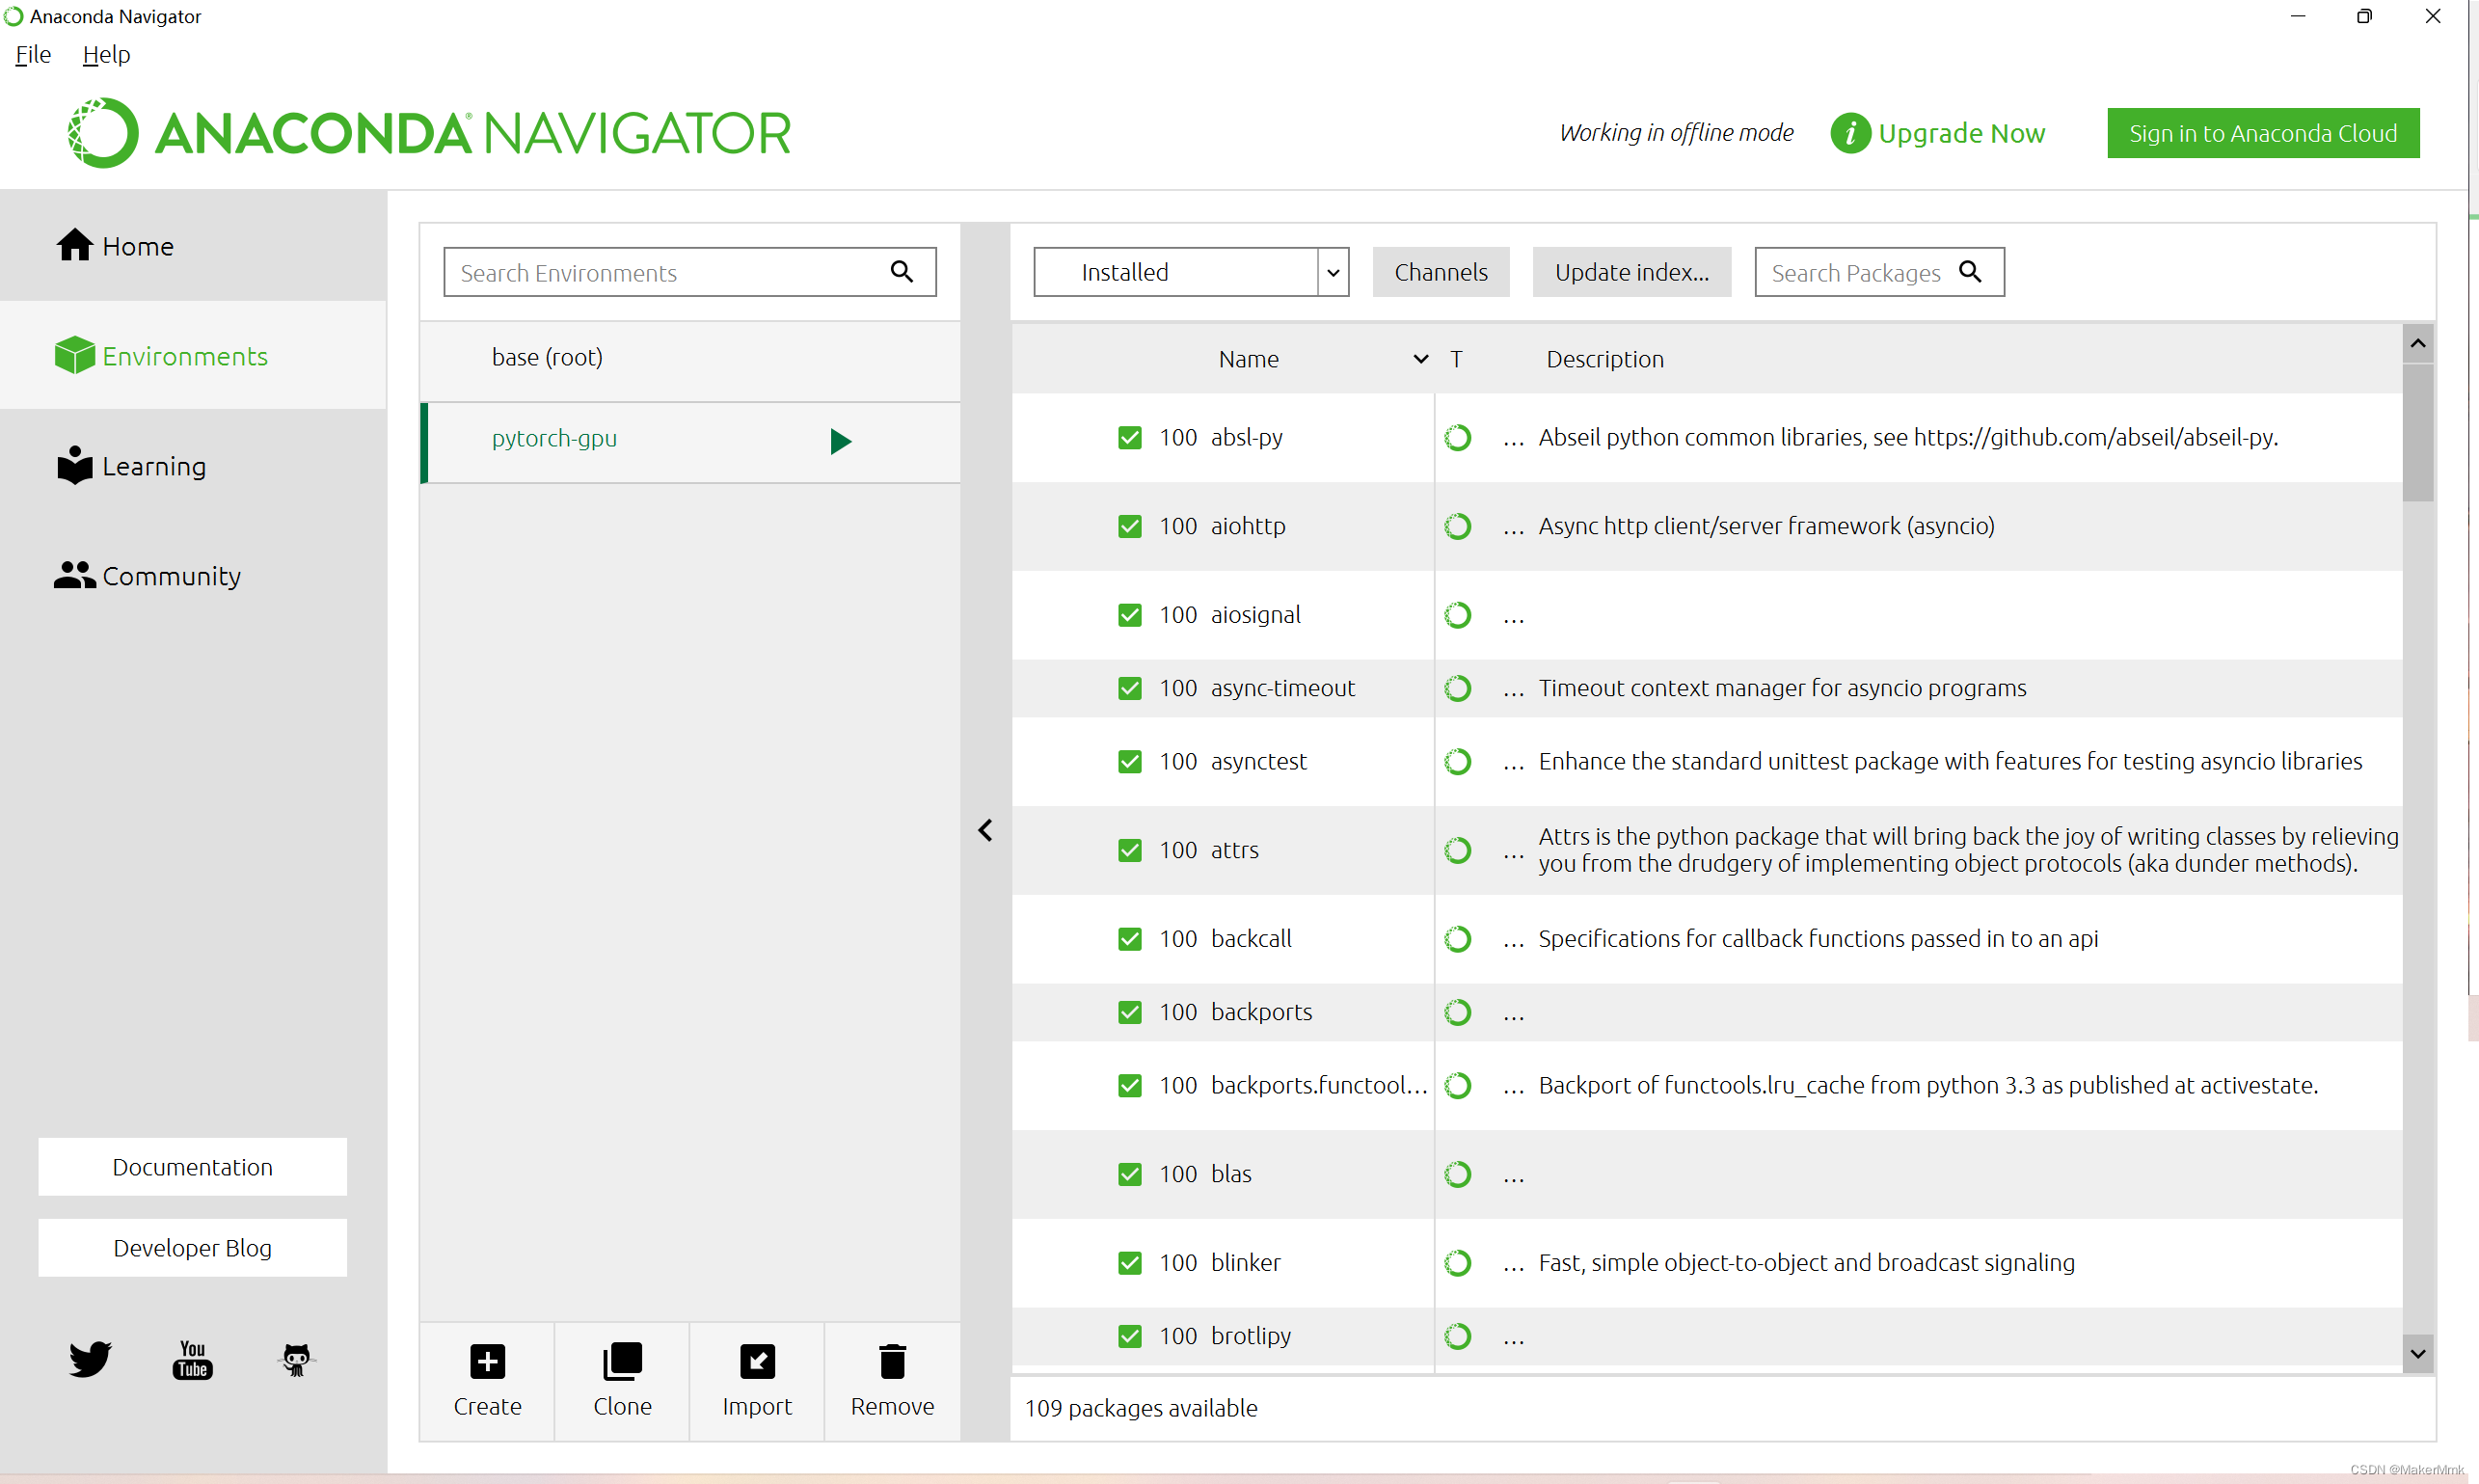Click the aiosignal conda type icon

(1457, 615)
